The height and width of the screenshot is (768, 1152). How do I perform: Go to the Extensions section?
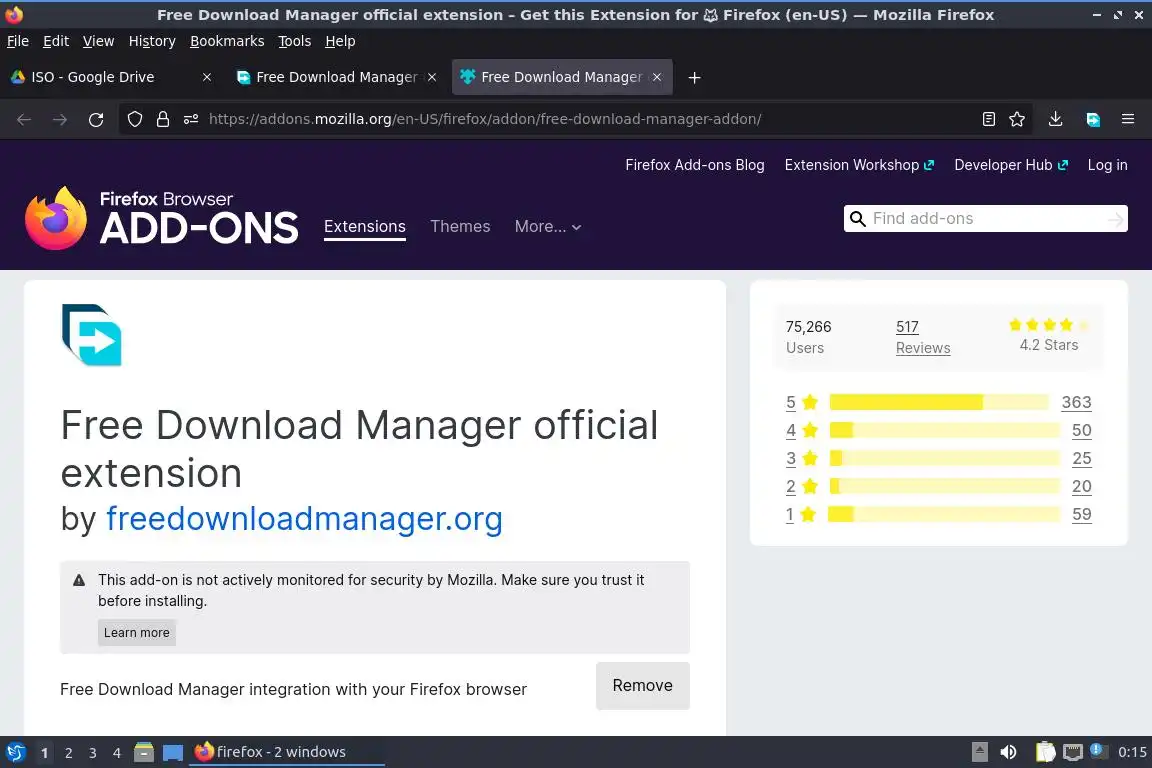[x=365, y=226]
